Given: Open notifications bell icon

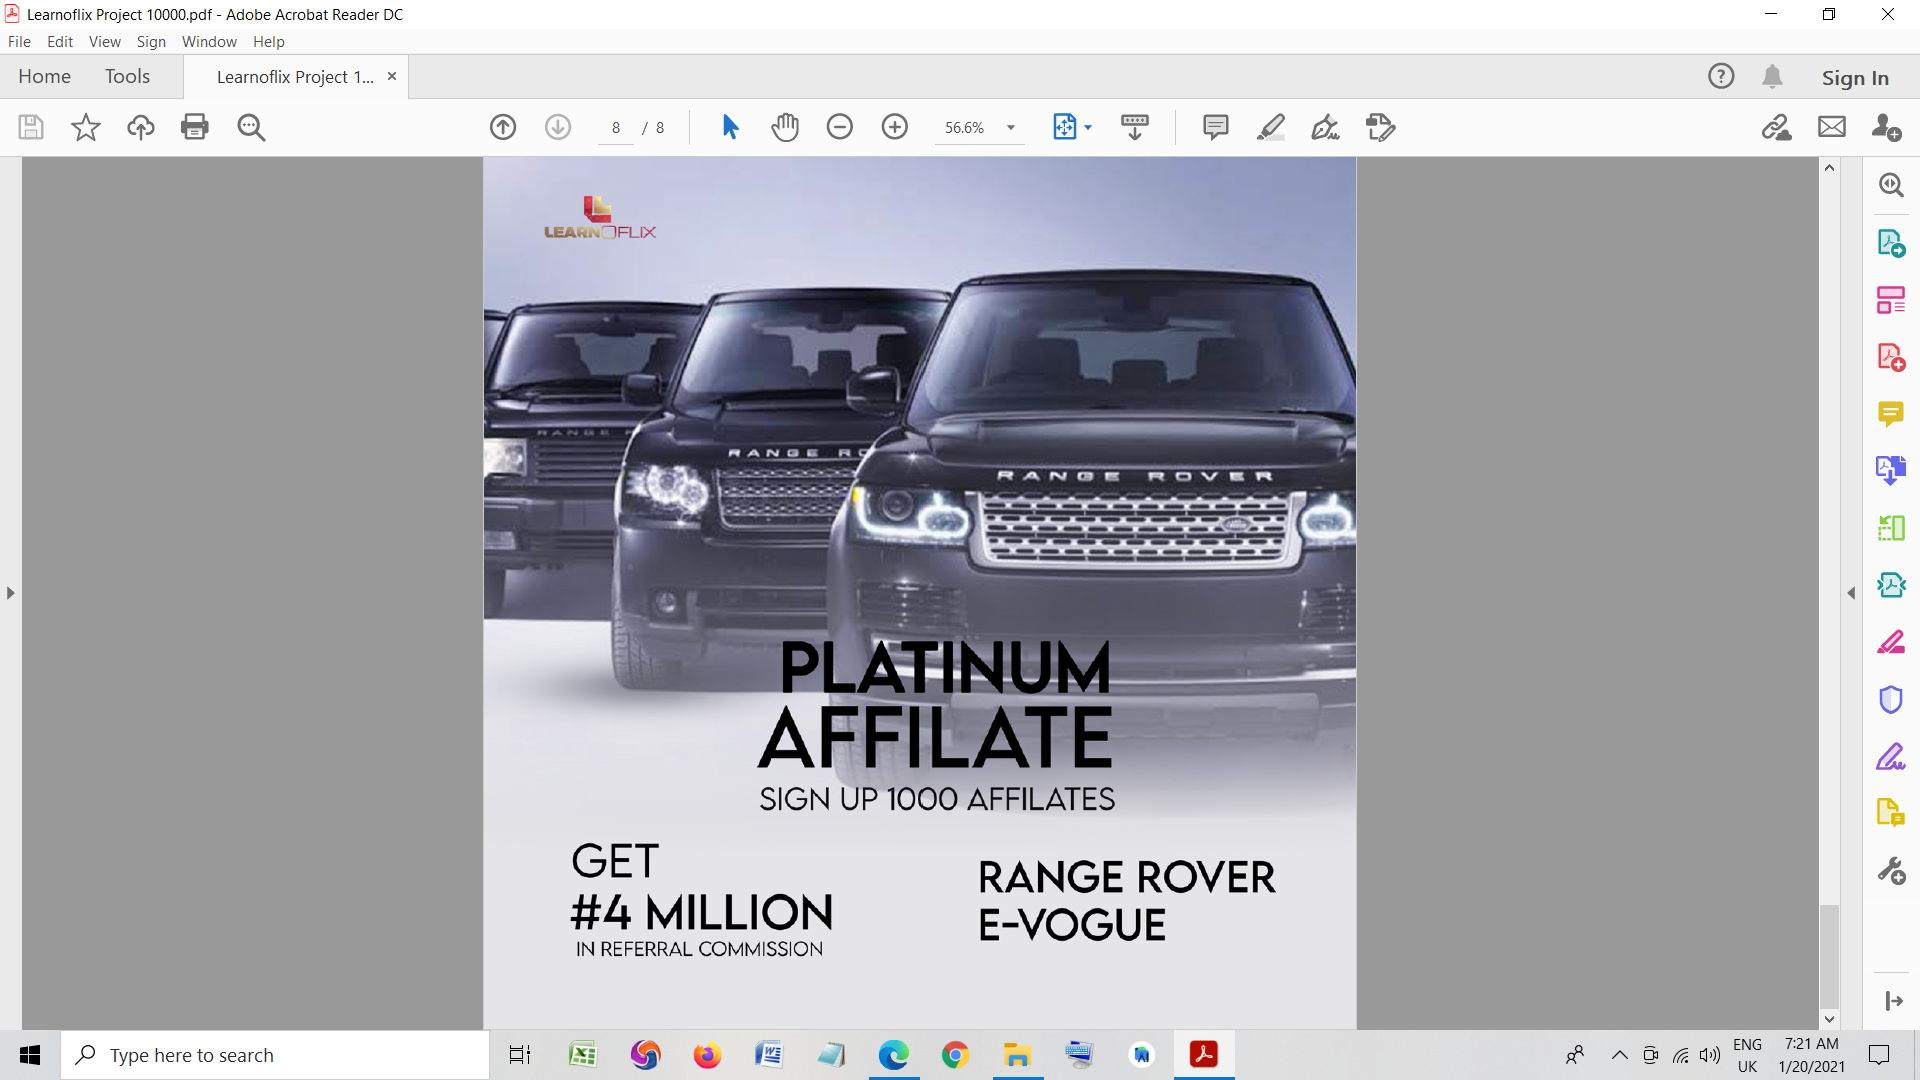Looking at the screenshot, I should coord(1773,76).
